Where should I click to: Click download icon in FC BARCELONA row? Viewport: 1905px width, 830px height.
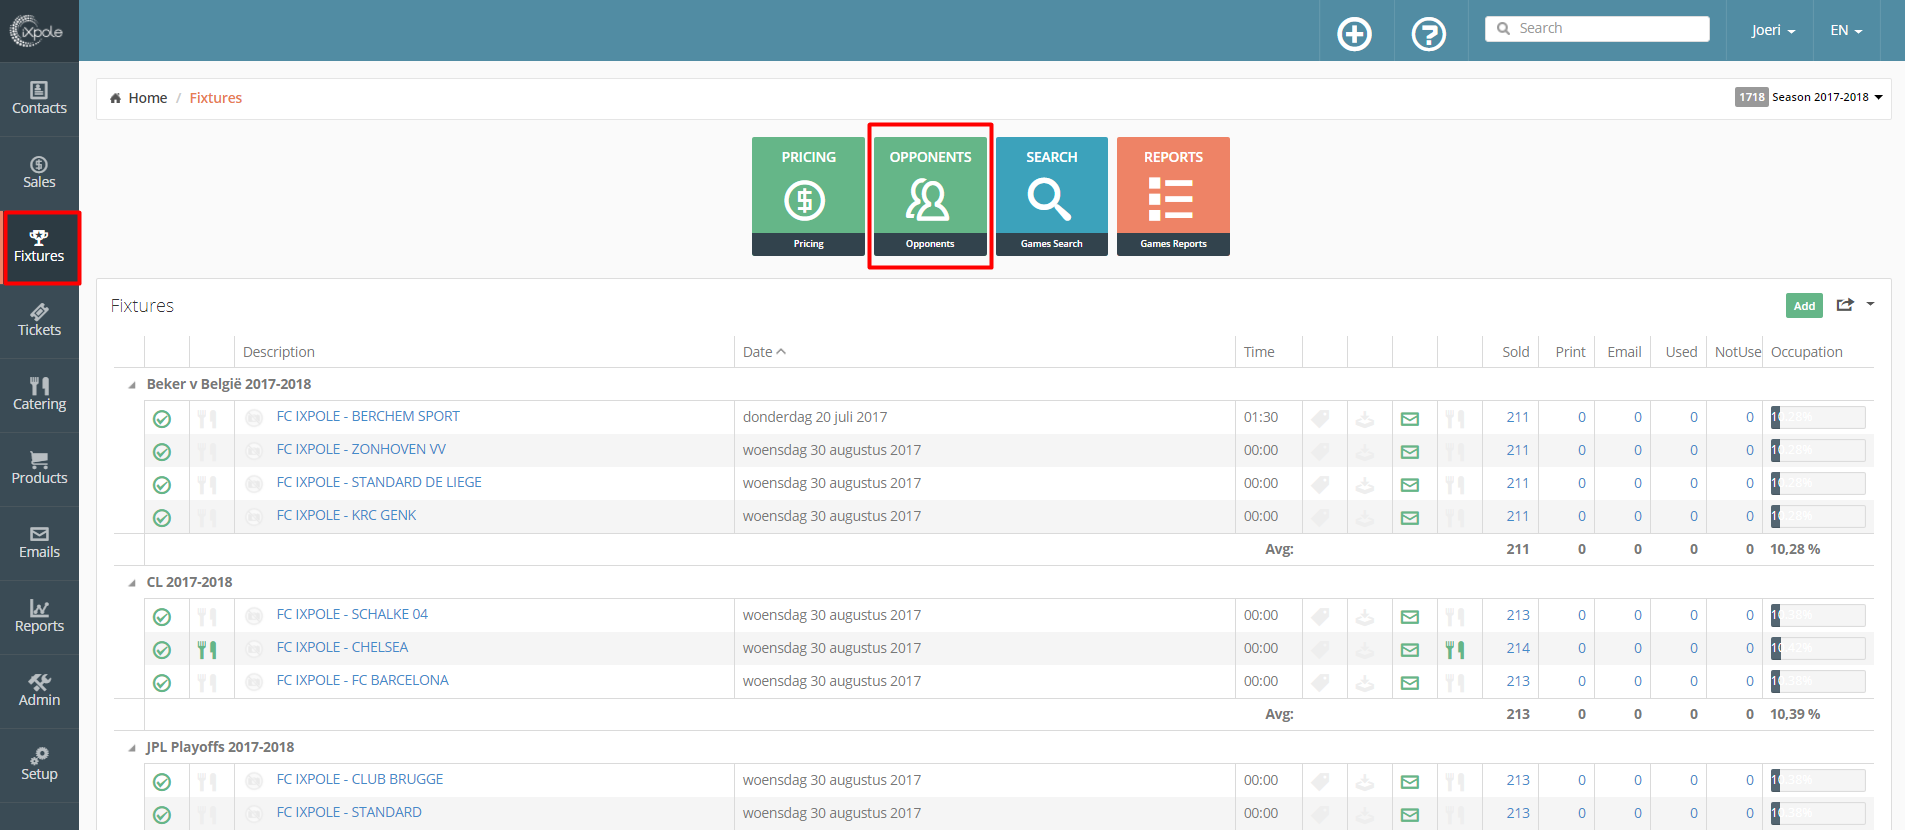pyautogui.click(x=1365, y=683)
